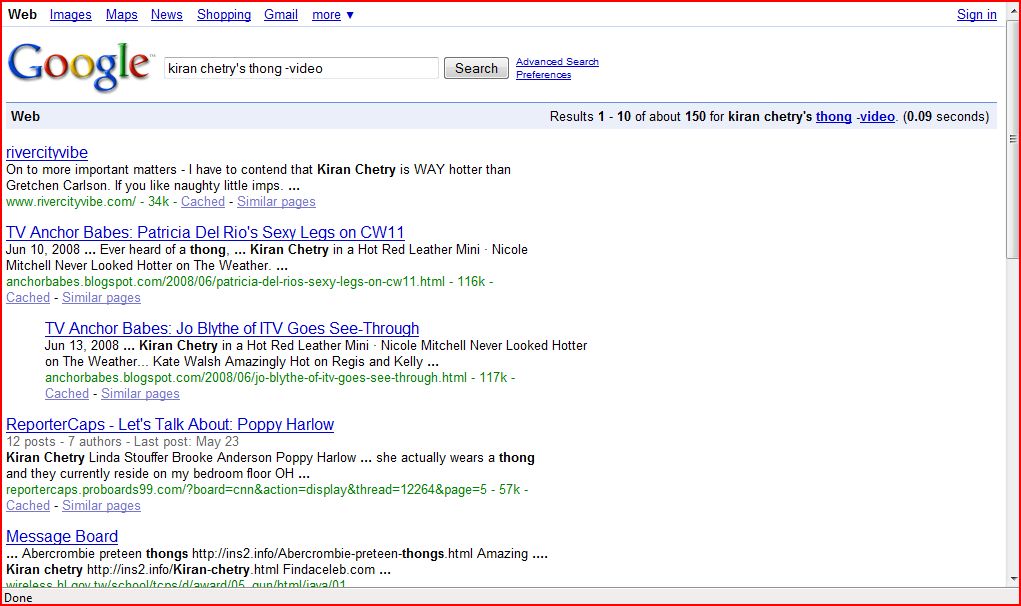Open Cached link for ReporterCaps result

tap(28, 506)
